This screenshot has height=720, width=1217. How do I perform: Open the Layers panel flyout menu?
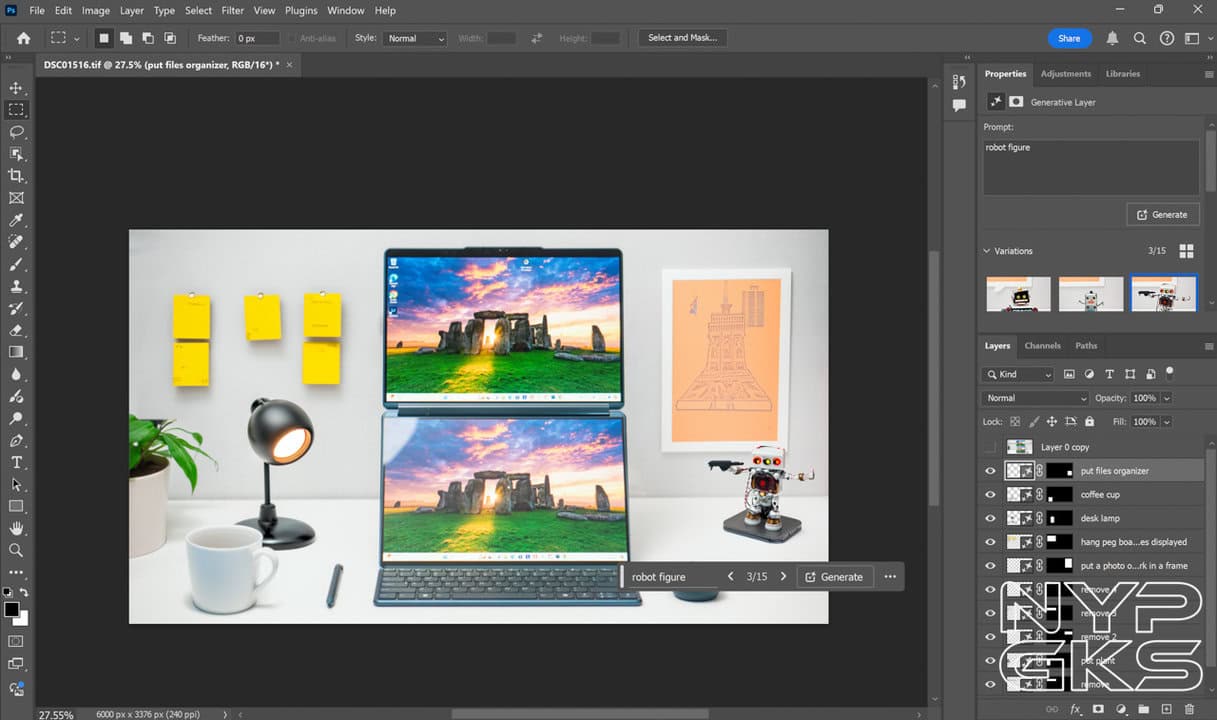(1209, 346)
